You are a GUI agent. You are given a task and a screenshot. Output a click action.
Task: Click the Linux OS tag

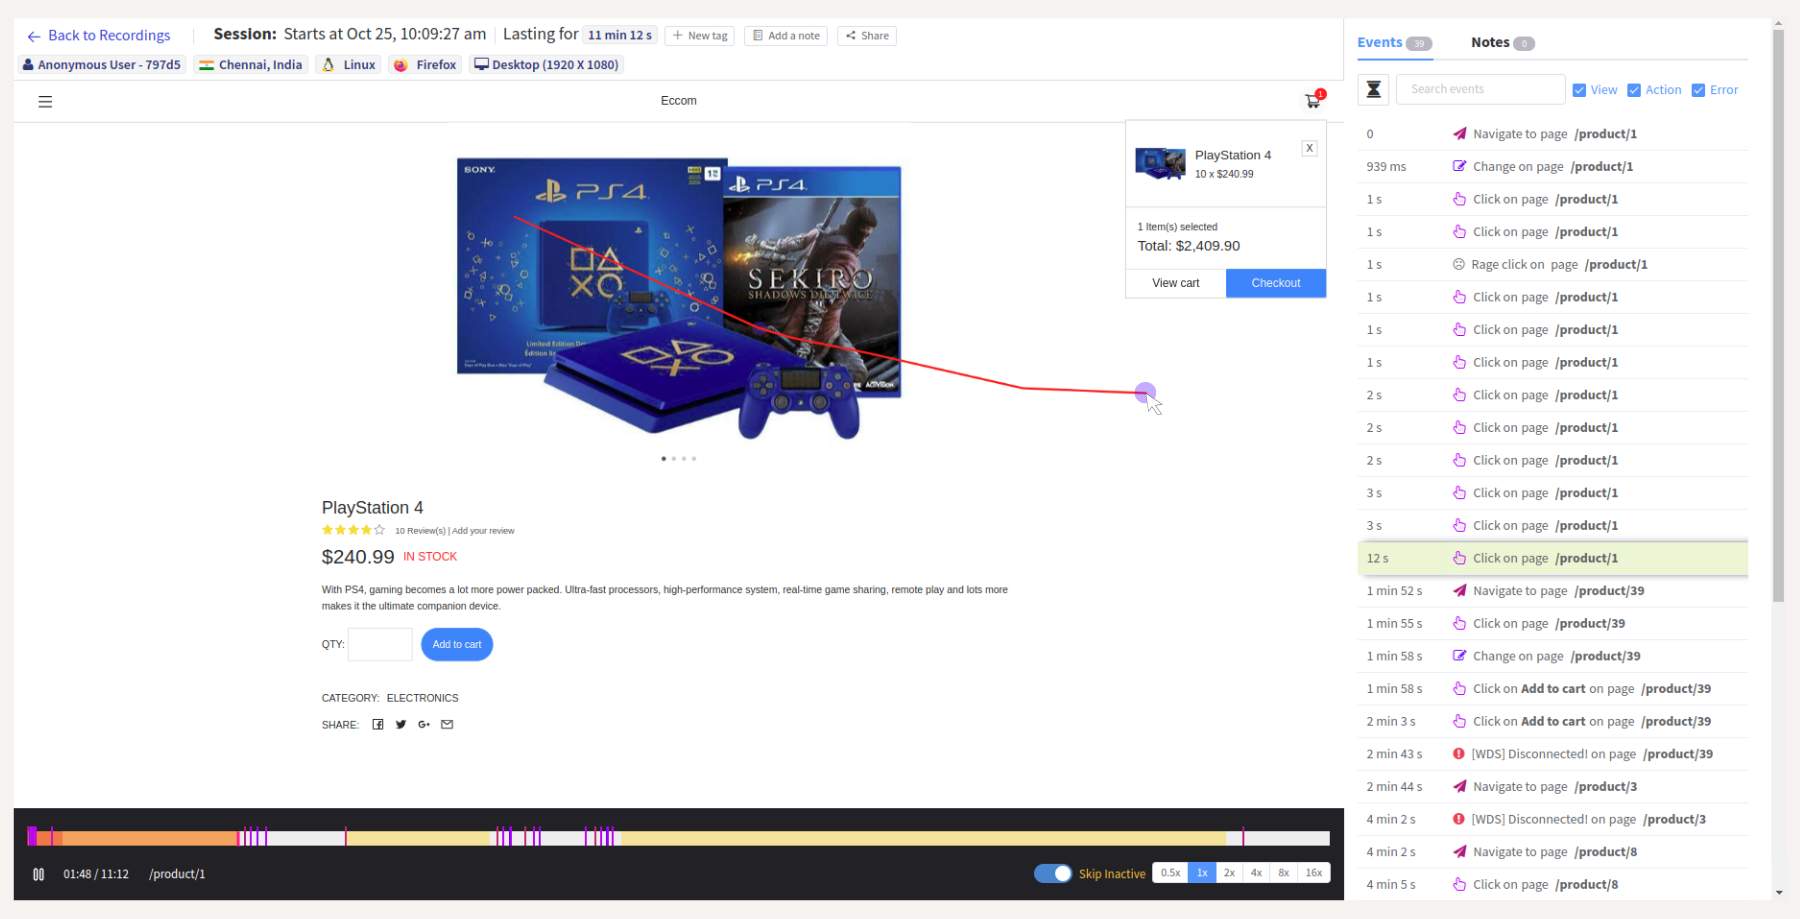tap(348, 65)
